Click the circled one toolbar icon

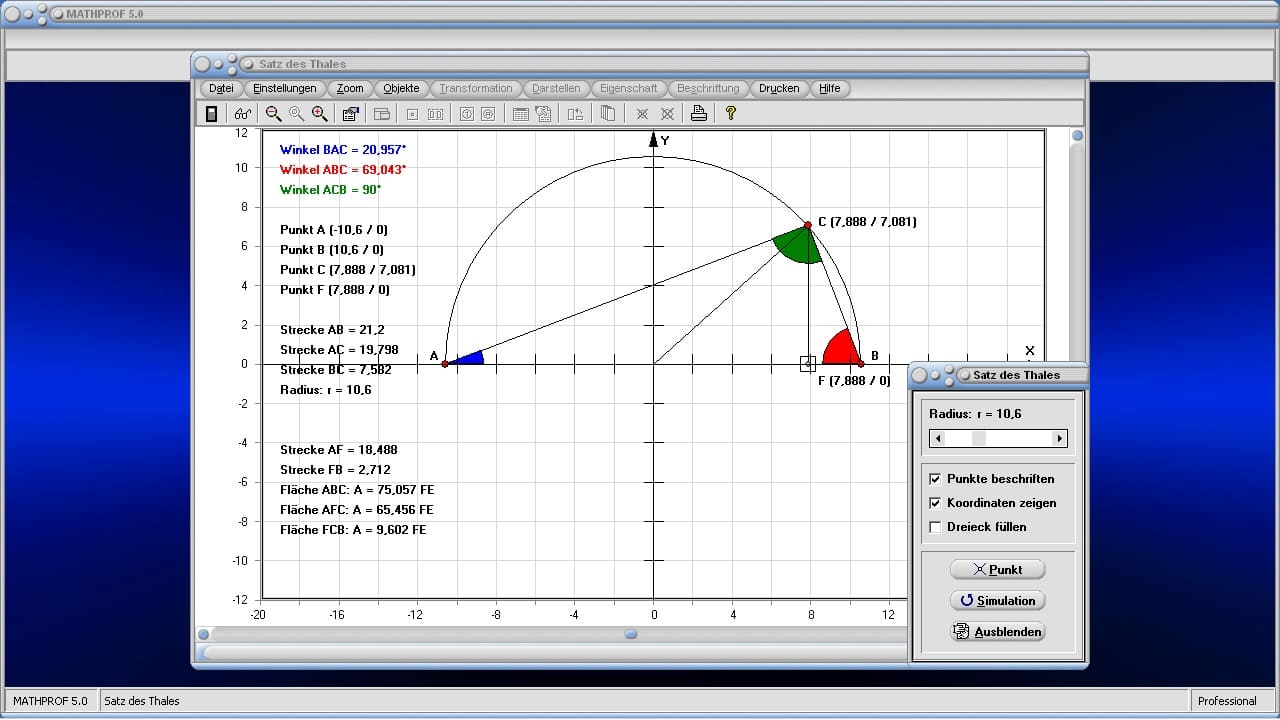[466, 114]
